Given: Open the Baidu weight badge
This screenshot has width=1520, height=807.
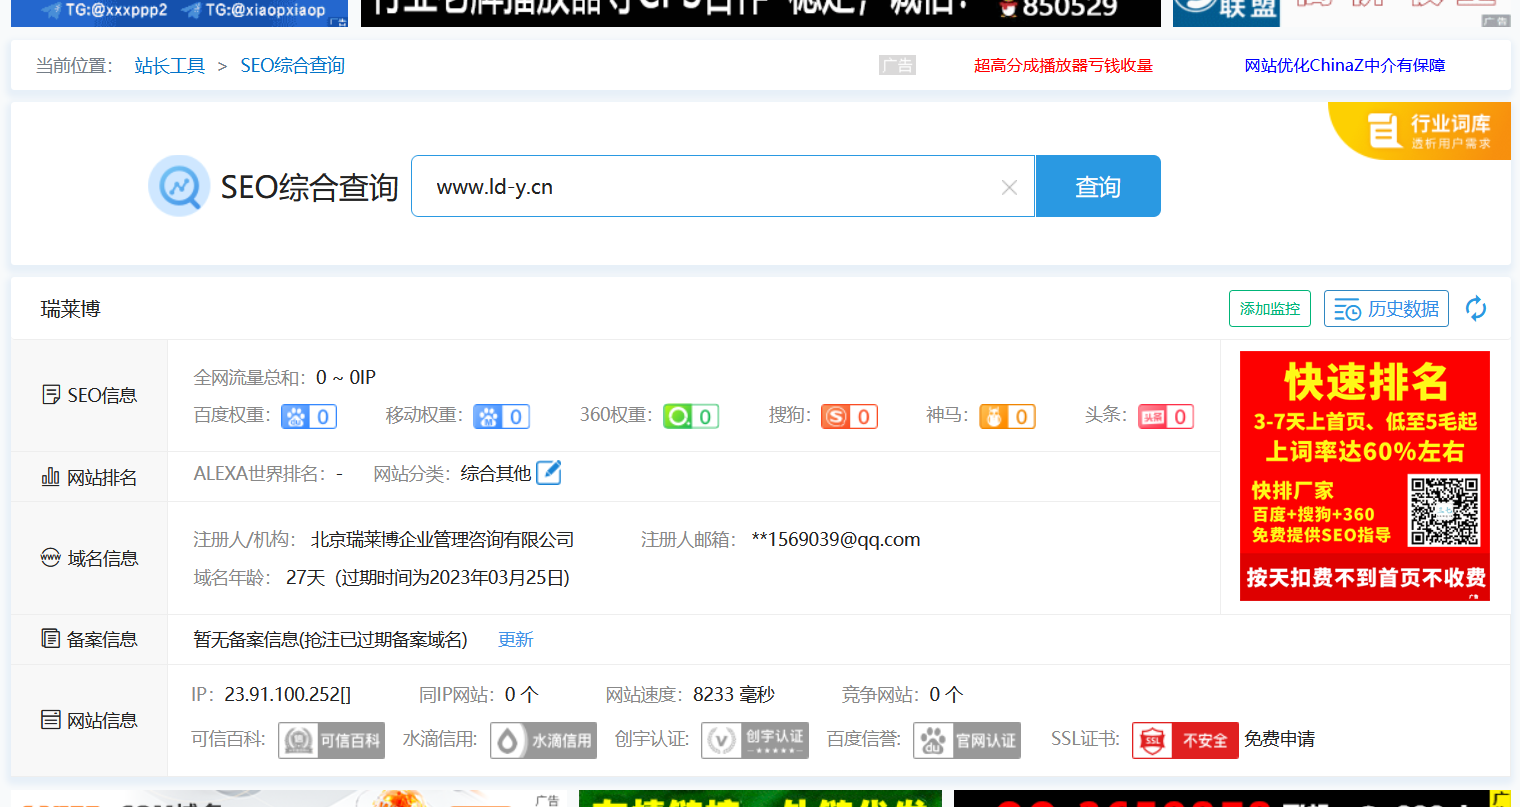Looking at the screenshot, I should (x=309, y=416).
